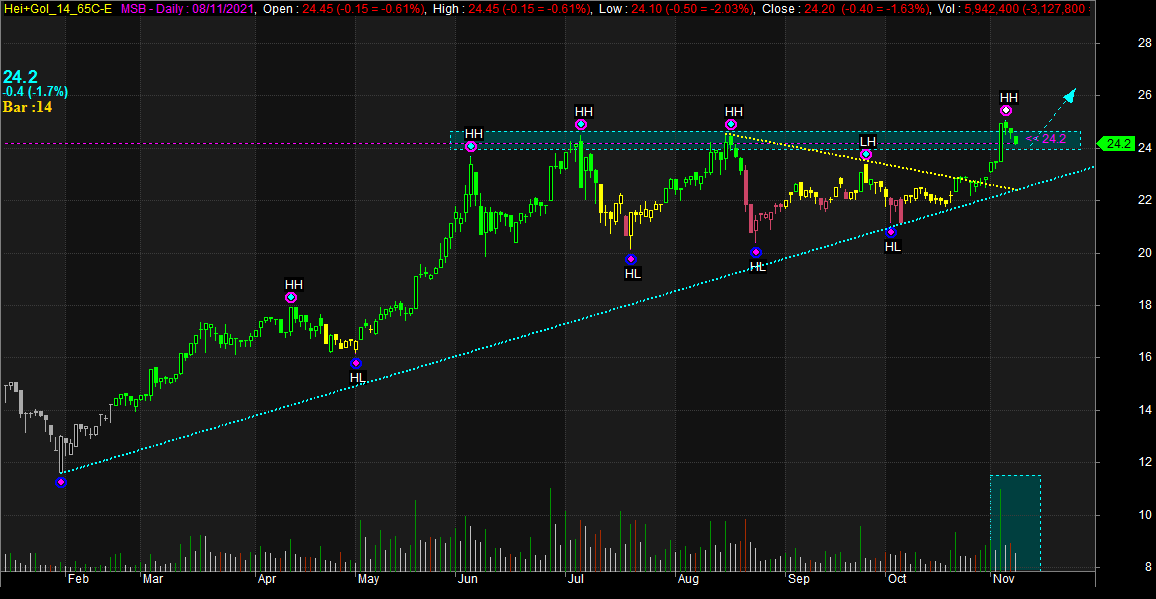Click the LH marker circle in September

click(866, 154)
